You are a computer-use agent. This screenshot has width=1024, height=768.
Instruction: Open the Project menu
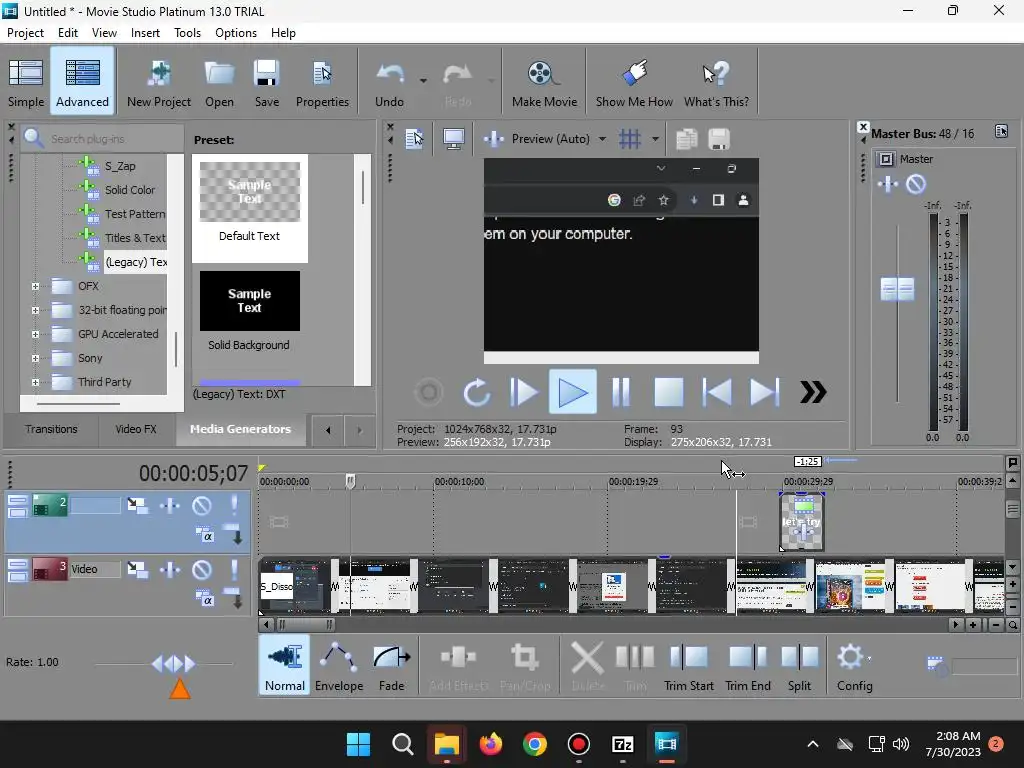pos(25,33)
